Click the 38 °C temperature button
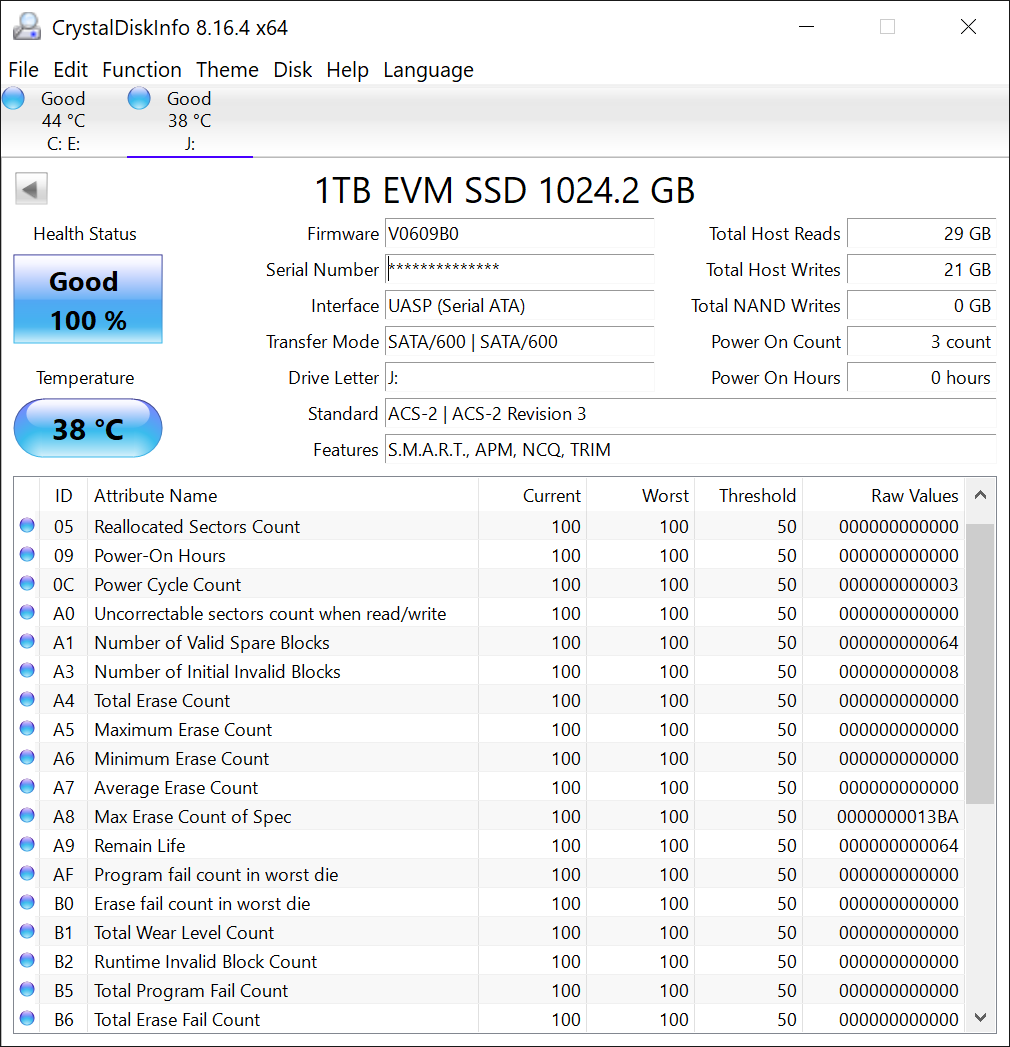 pyautogui.click(x=88, y=429)
